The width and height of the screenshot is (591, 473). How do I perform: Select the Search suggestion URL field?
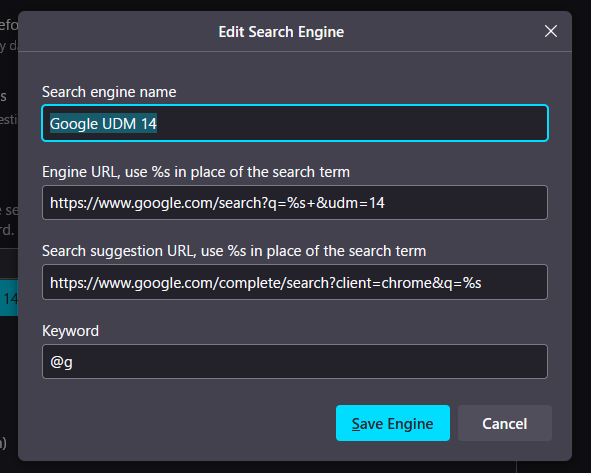(295, 282)
